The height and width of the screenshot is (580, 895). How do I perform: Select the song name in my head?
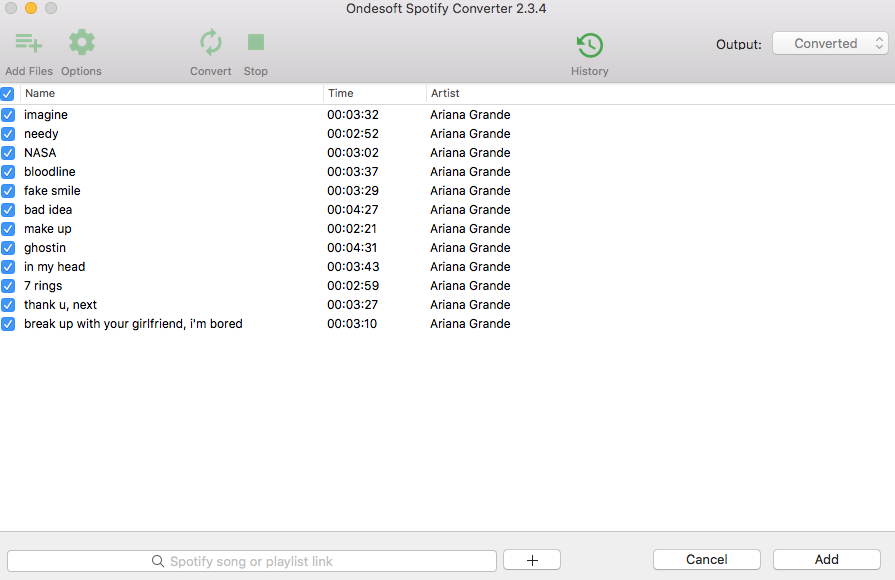(54, 267)
